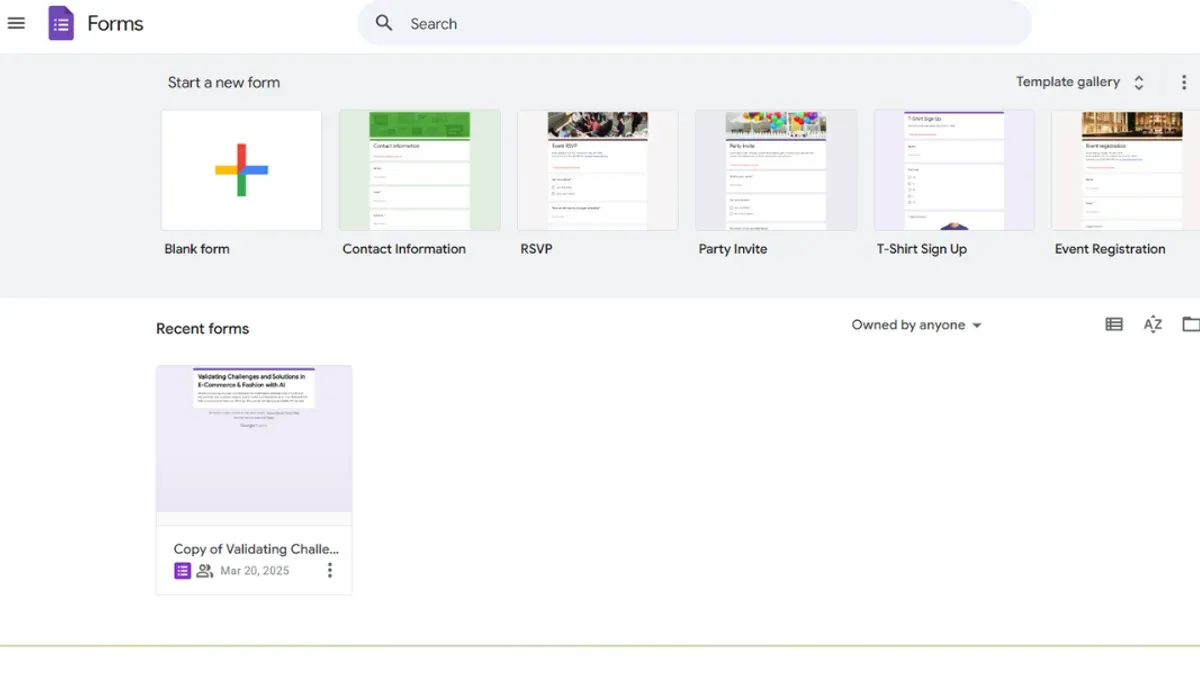Click the 'Recent forms' heading
The height and width of the screenshot is (675, 1200).
pos(202,328)
